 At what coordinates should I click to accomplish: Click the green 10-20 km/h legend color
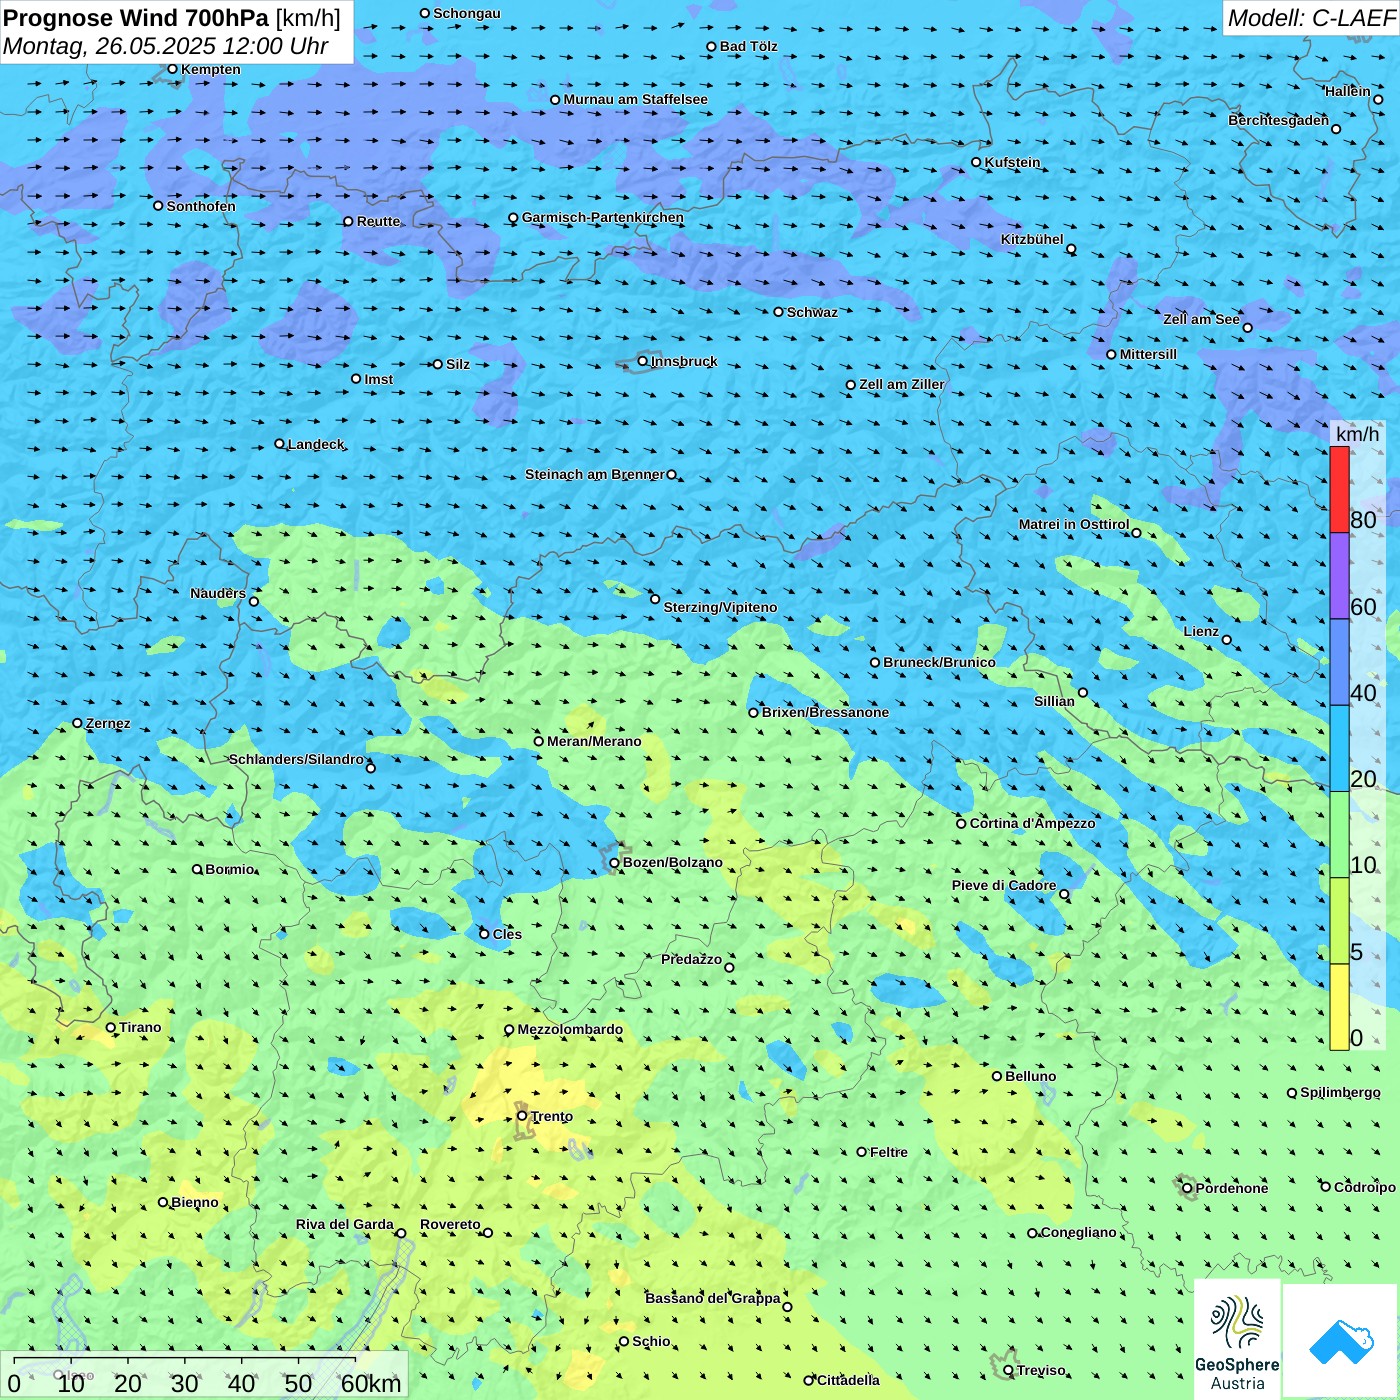click(1339, 835)
